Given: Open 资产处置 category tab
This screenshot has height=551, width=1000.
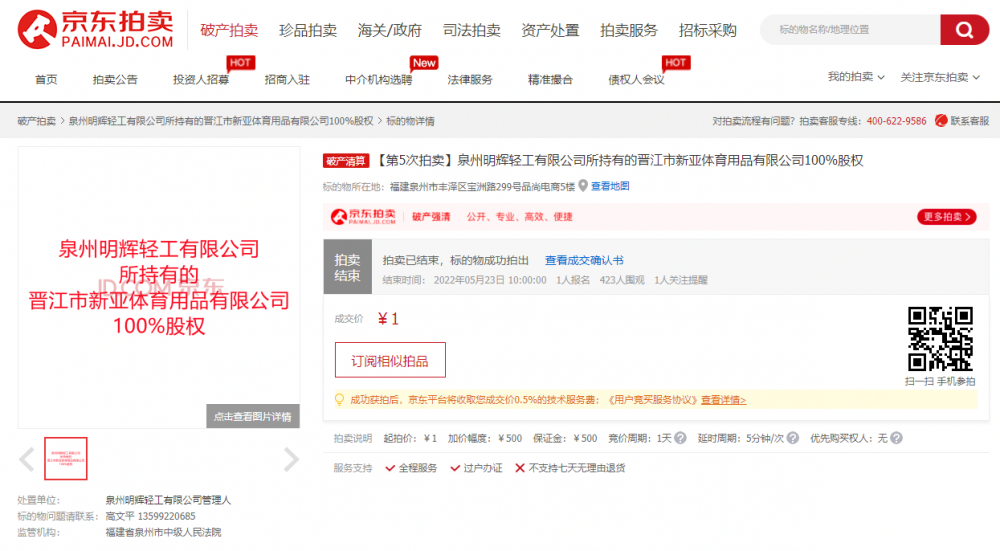Looking at the screenshot, I should [550, 30].
